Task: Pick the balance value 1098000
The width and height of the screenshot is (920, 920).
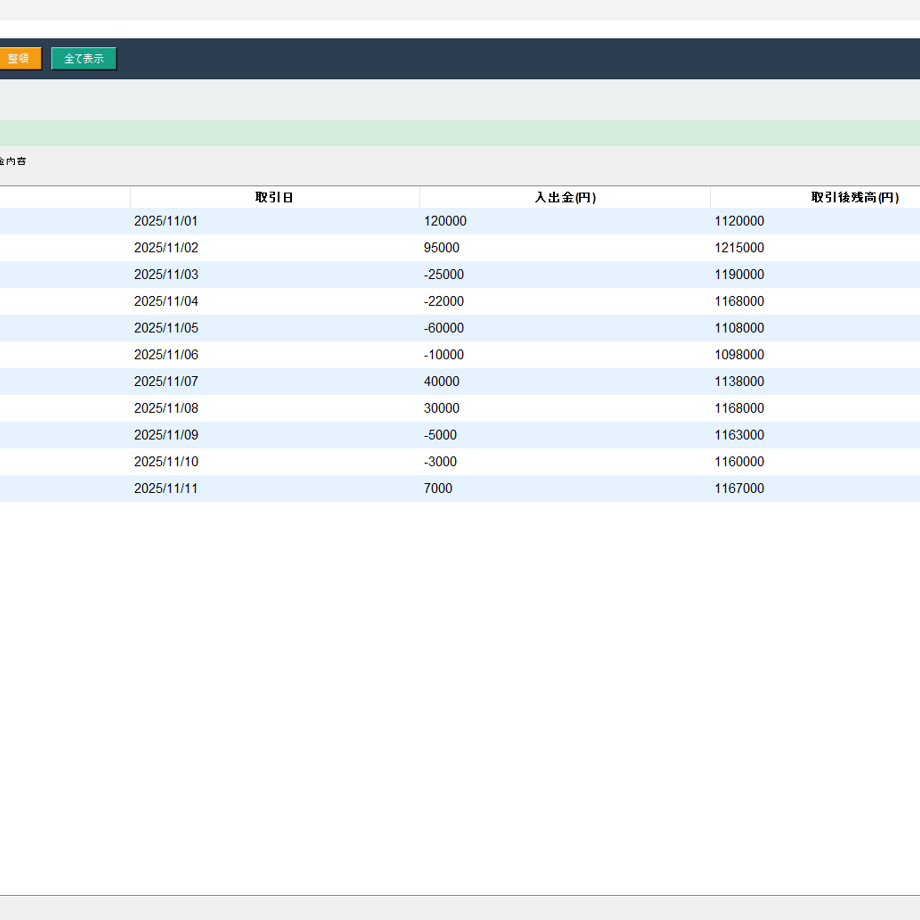Action: pyautogui.click(x=739, y=354)
